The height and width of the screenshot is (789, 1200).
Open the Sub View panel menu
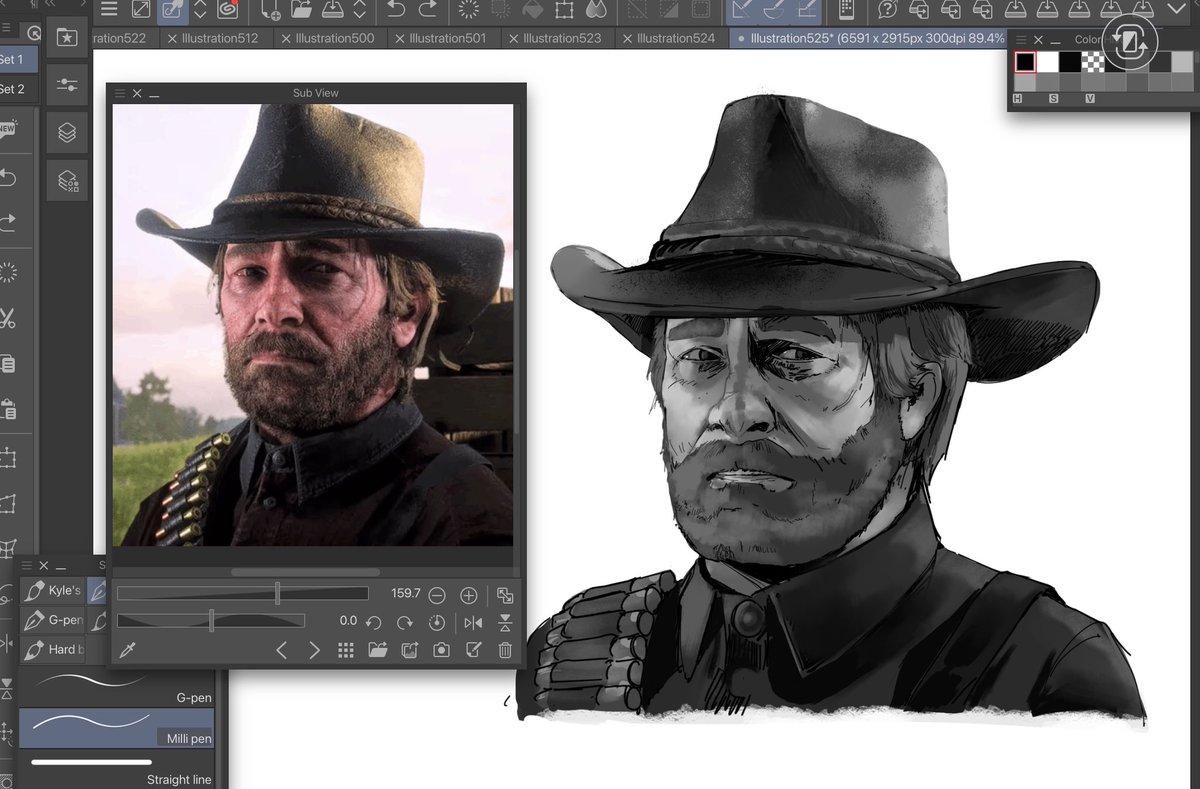[119, 93]
